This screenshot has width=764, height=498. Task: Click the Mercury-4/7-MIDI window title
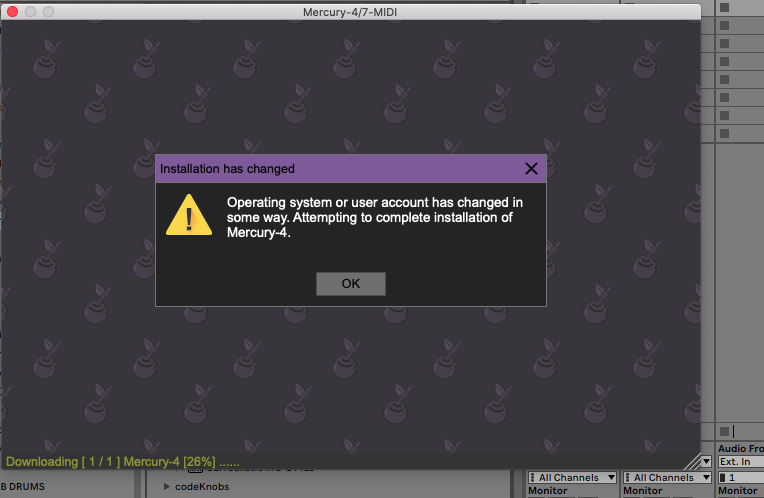(x=350, y=12)
